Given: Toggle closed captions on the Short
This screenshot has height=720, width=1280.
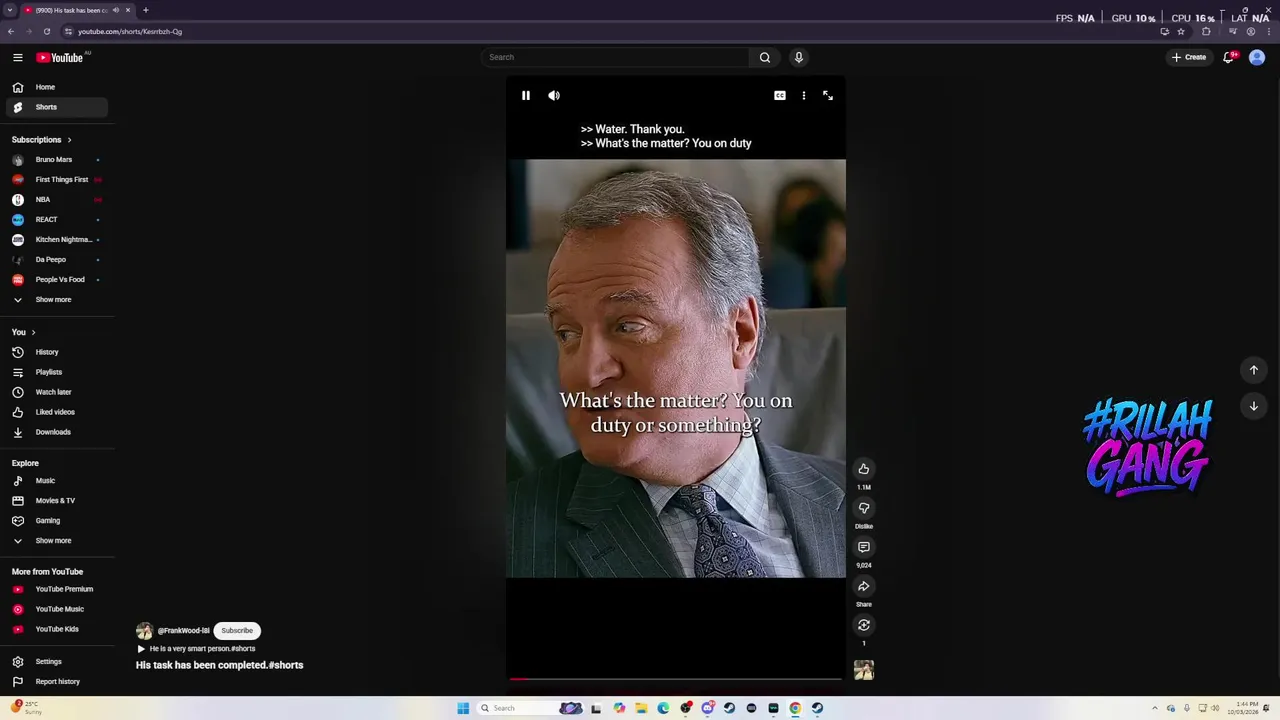Looking at the screenshot, I should tap(780, 96).
